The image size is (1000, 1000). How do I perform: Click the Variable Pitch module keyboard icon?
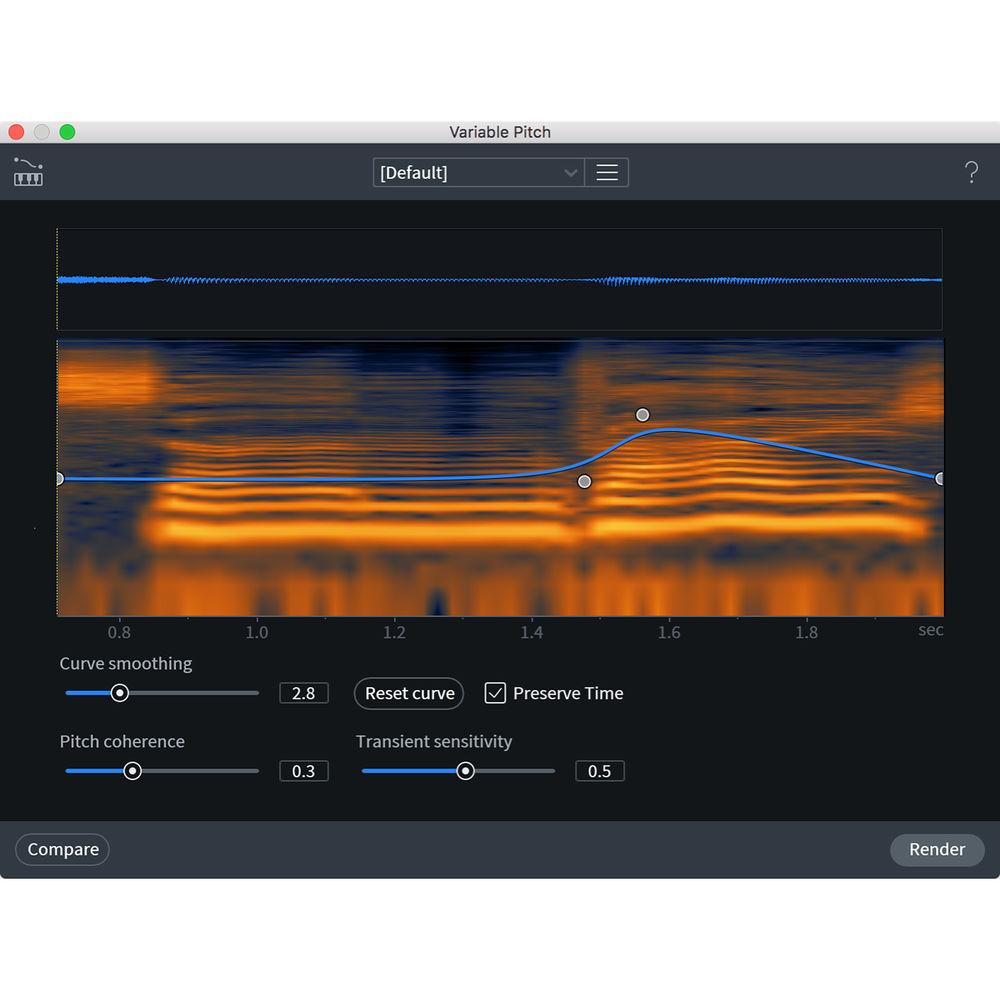(x=27, y=172)
